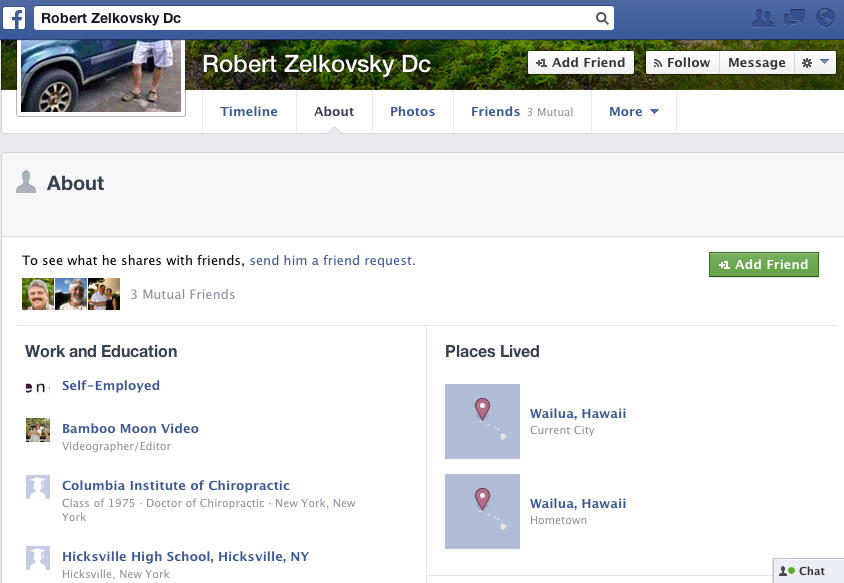
Task: Click the Message button
Action: pos(756,62)
